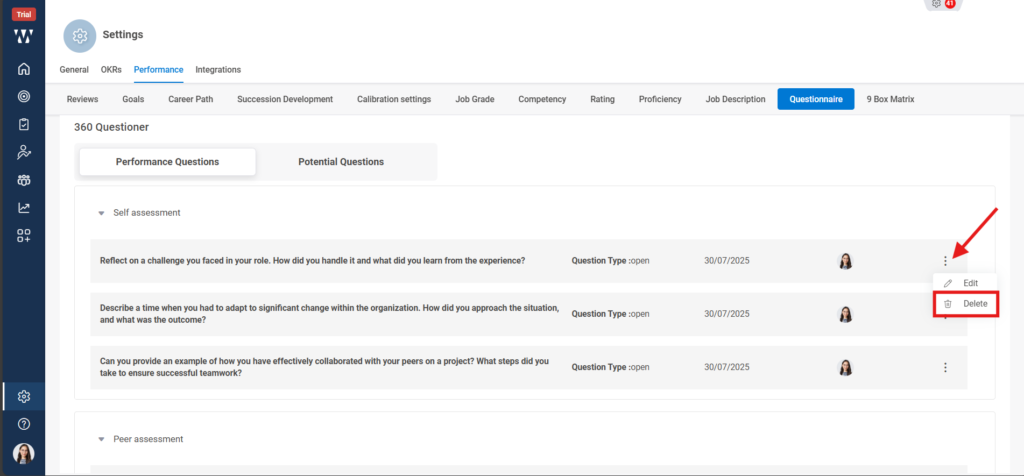Click the Trial badge
The height and width of the screenshot is (476, 1024).
tap(24, 14)
